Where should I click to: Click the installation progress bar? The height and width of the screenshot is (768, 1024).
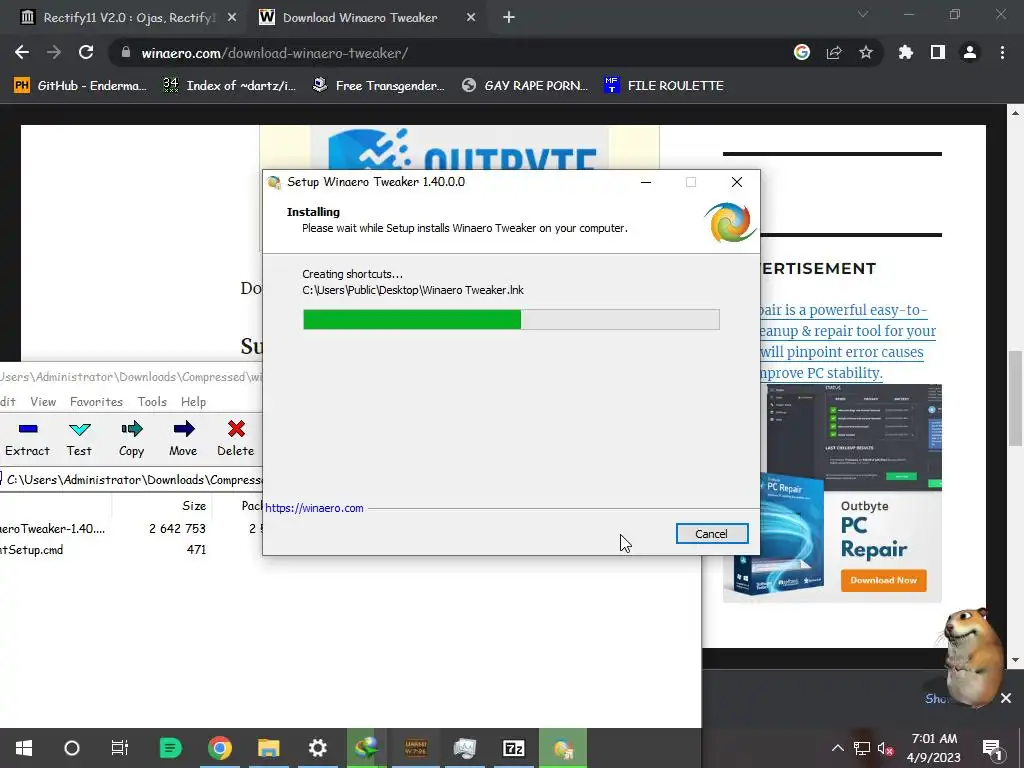(x=511, y=319)
